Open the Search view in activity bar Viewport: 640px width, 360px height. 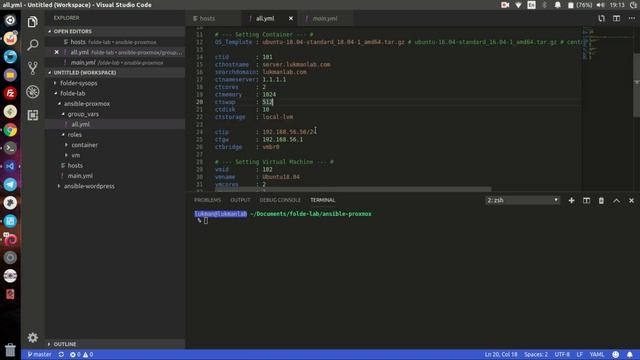[x=33, y=45]
